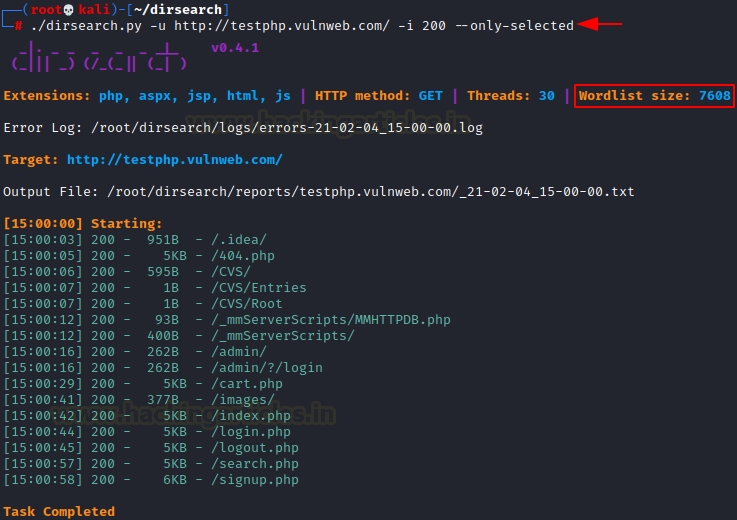Viewport: 737px width, 520px height.
Task: Click the /CVS/Entries result row
Action: pyautogui.click(x=155, y=288)
